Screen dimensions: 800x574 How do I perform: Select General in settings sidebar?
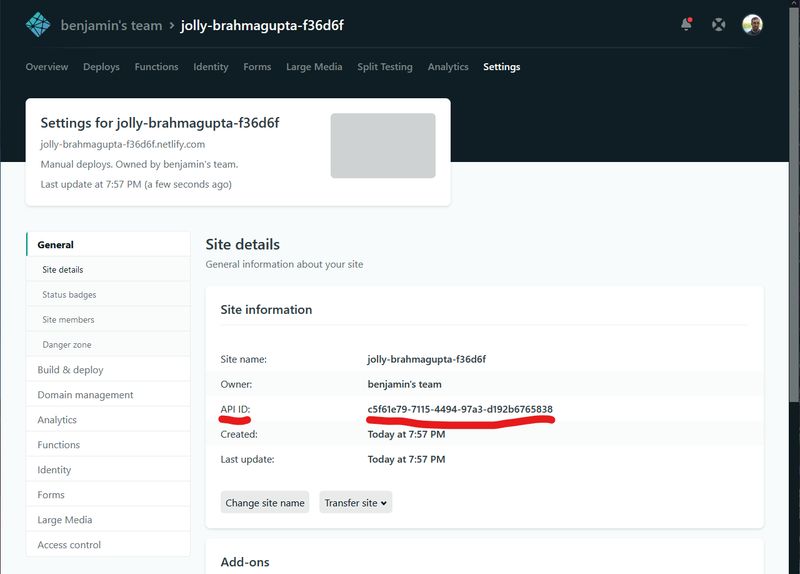coord(108,244)
